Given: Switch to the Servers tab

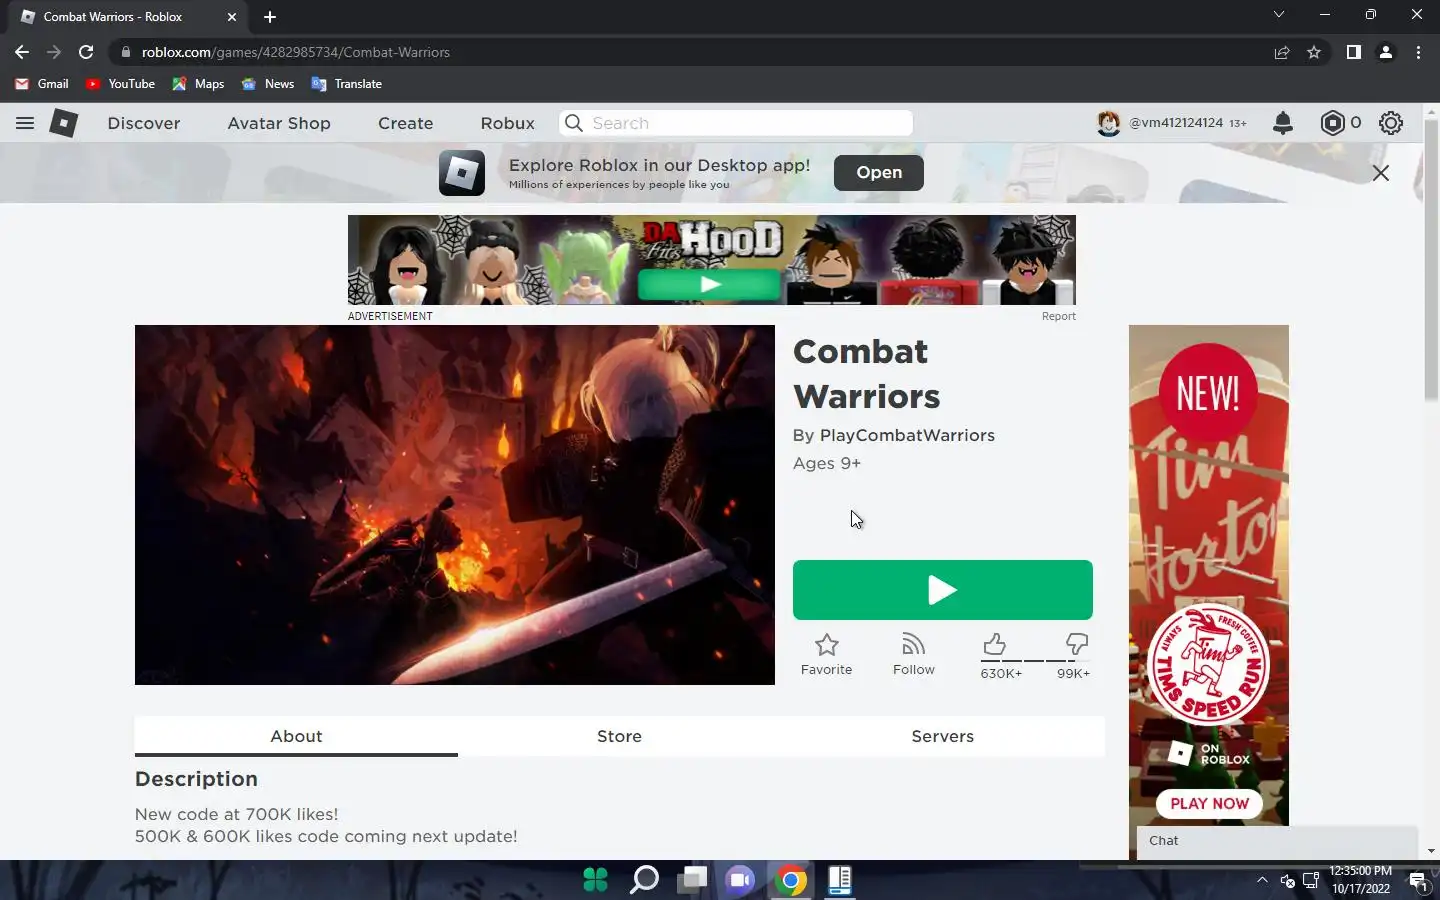Looking at the screenshot, I should 942,736.
